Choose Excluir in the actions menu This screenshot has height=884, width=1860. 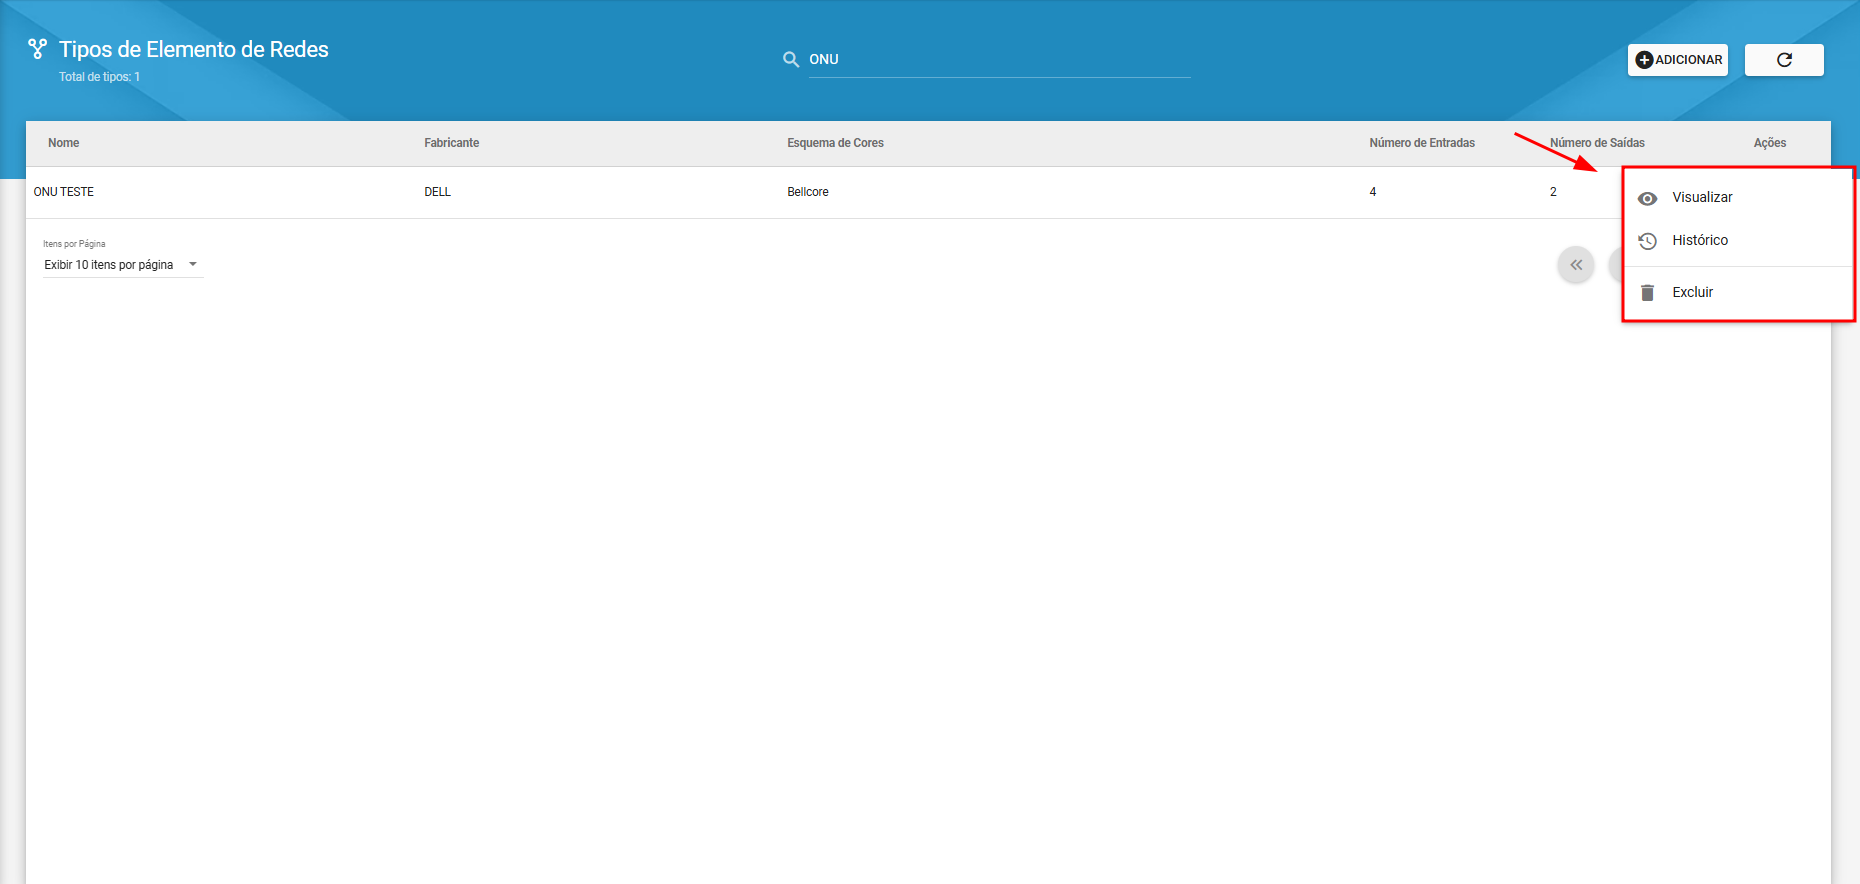[x=1738, y=293]
